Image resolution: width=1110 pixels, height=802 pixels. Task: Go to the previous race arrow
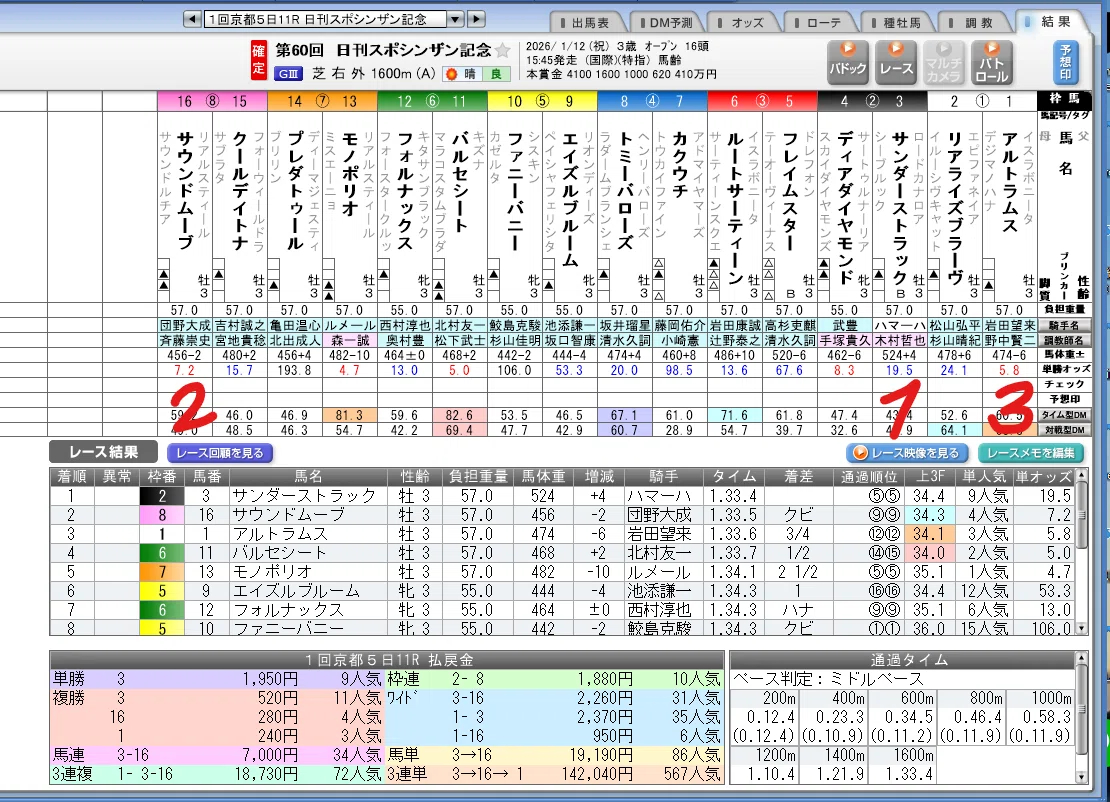coord(192,19)
